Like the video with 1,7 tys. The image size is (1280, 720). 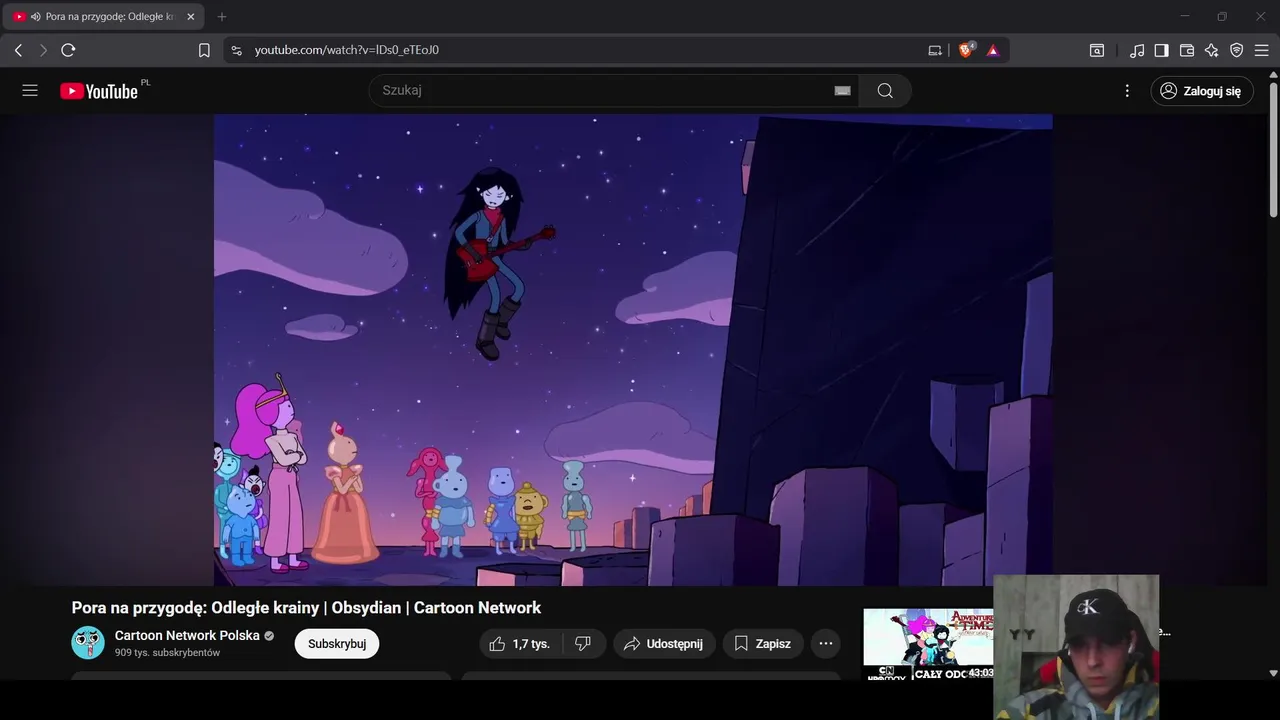tap(521, 644)
